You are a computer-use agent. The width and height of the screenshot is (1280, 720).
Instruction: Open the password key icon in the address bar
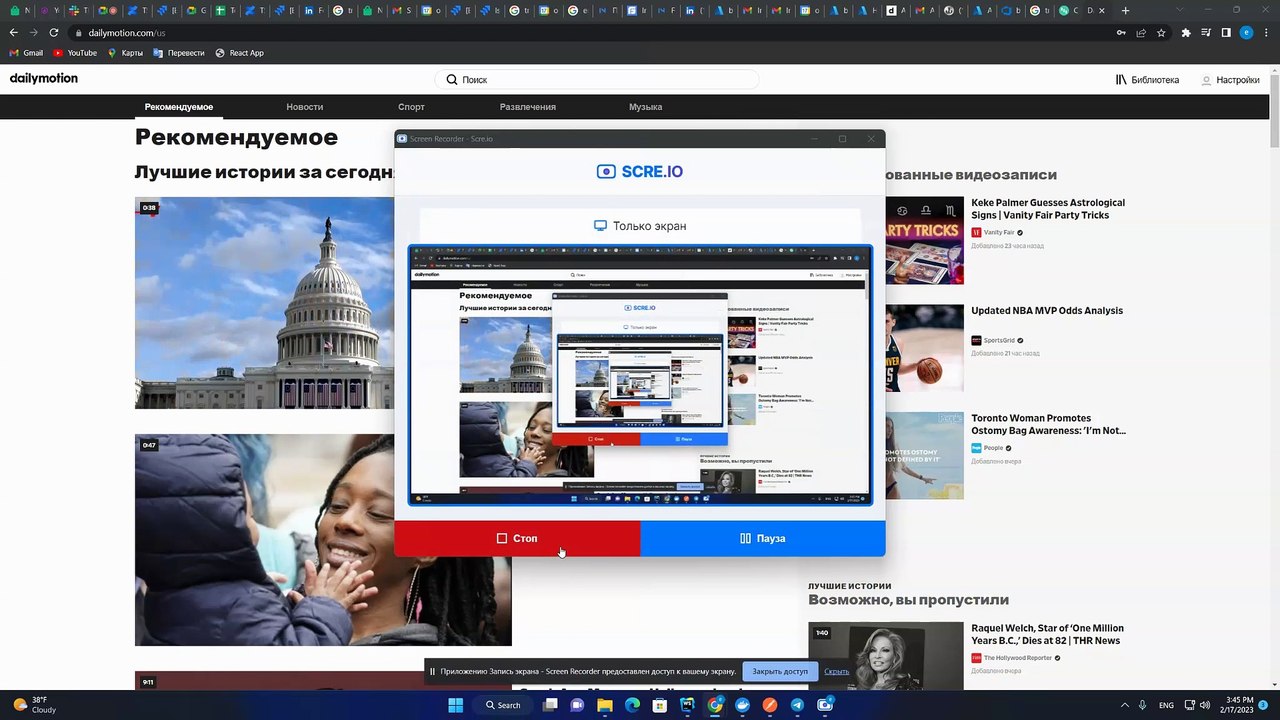pyautogui.click(x=1121, y=33)
